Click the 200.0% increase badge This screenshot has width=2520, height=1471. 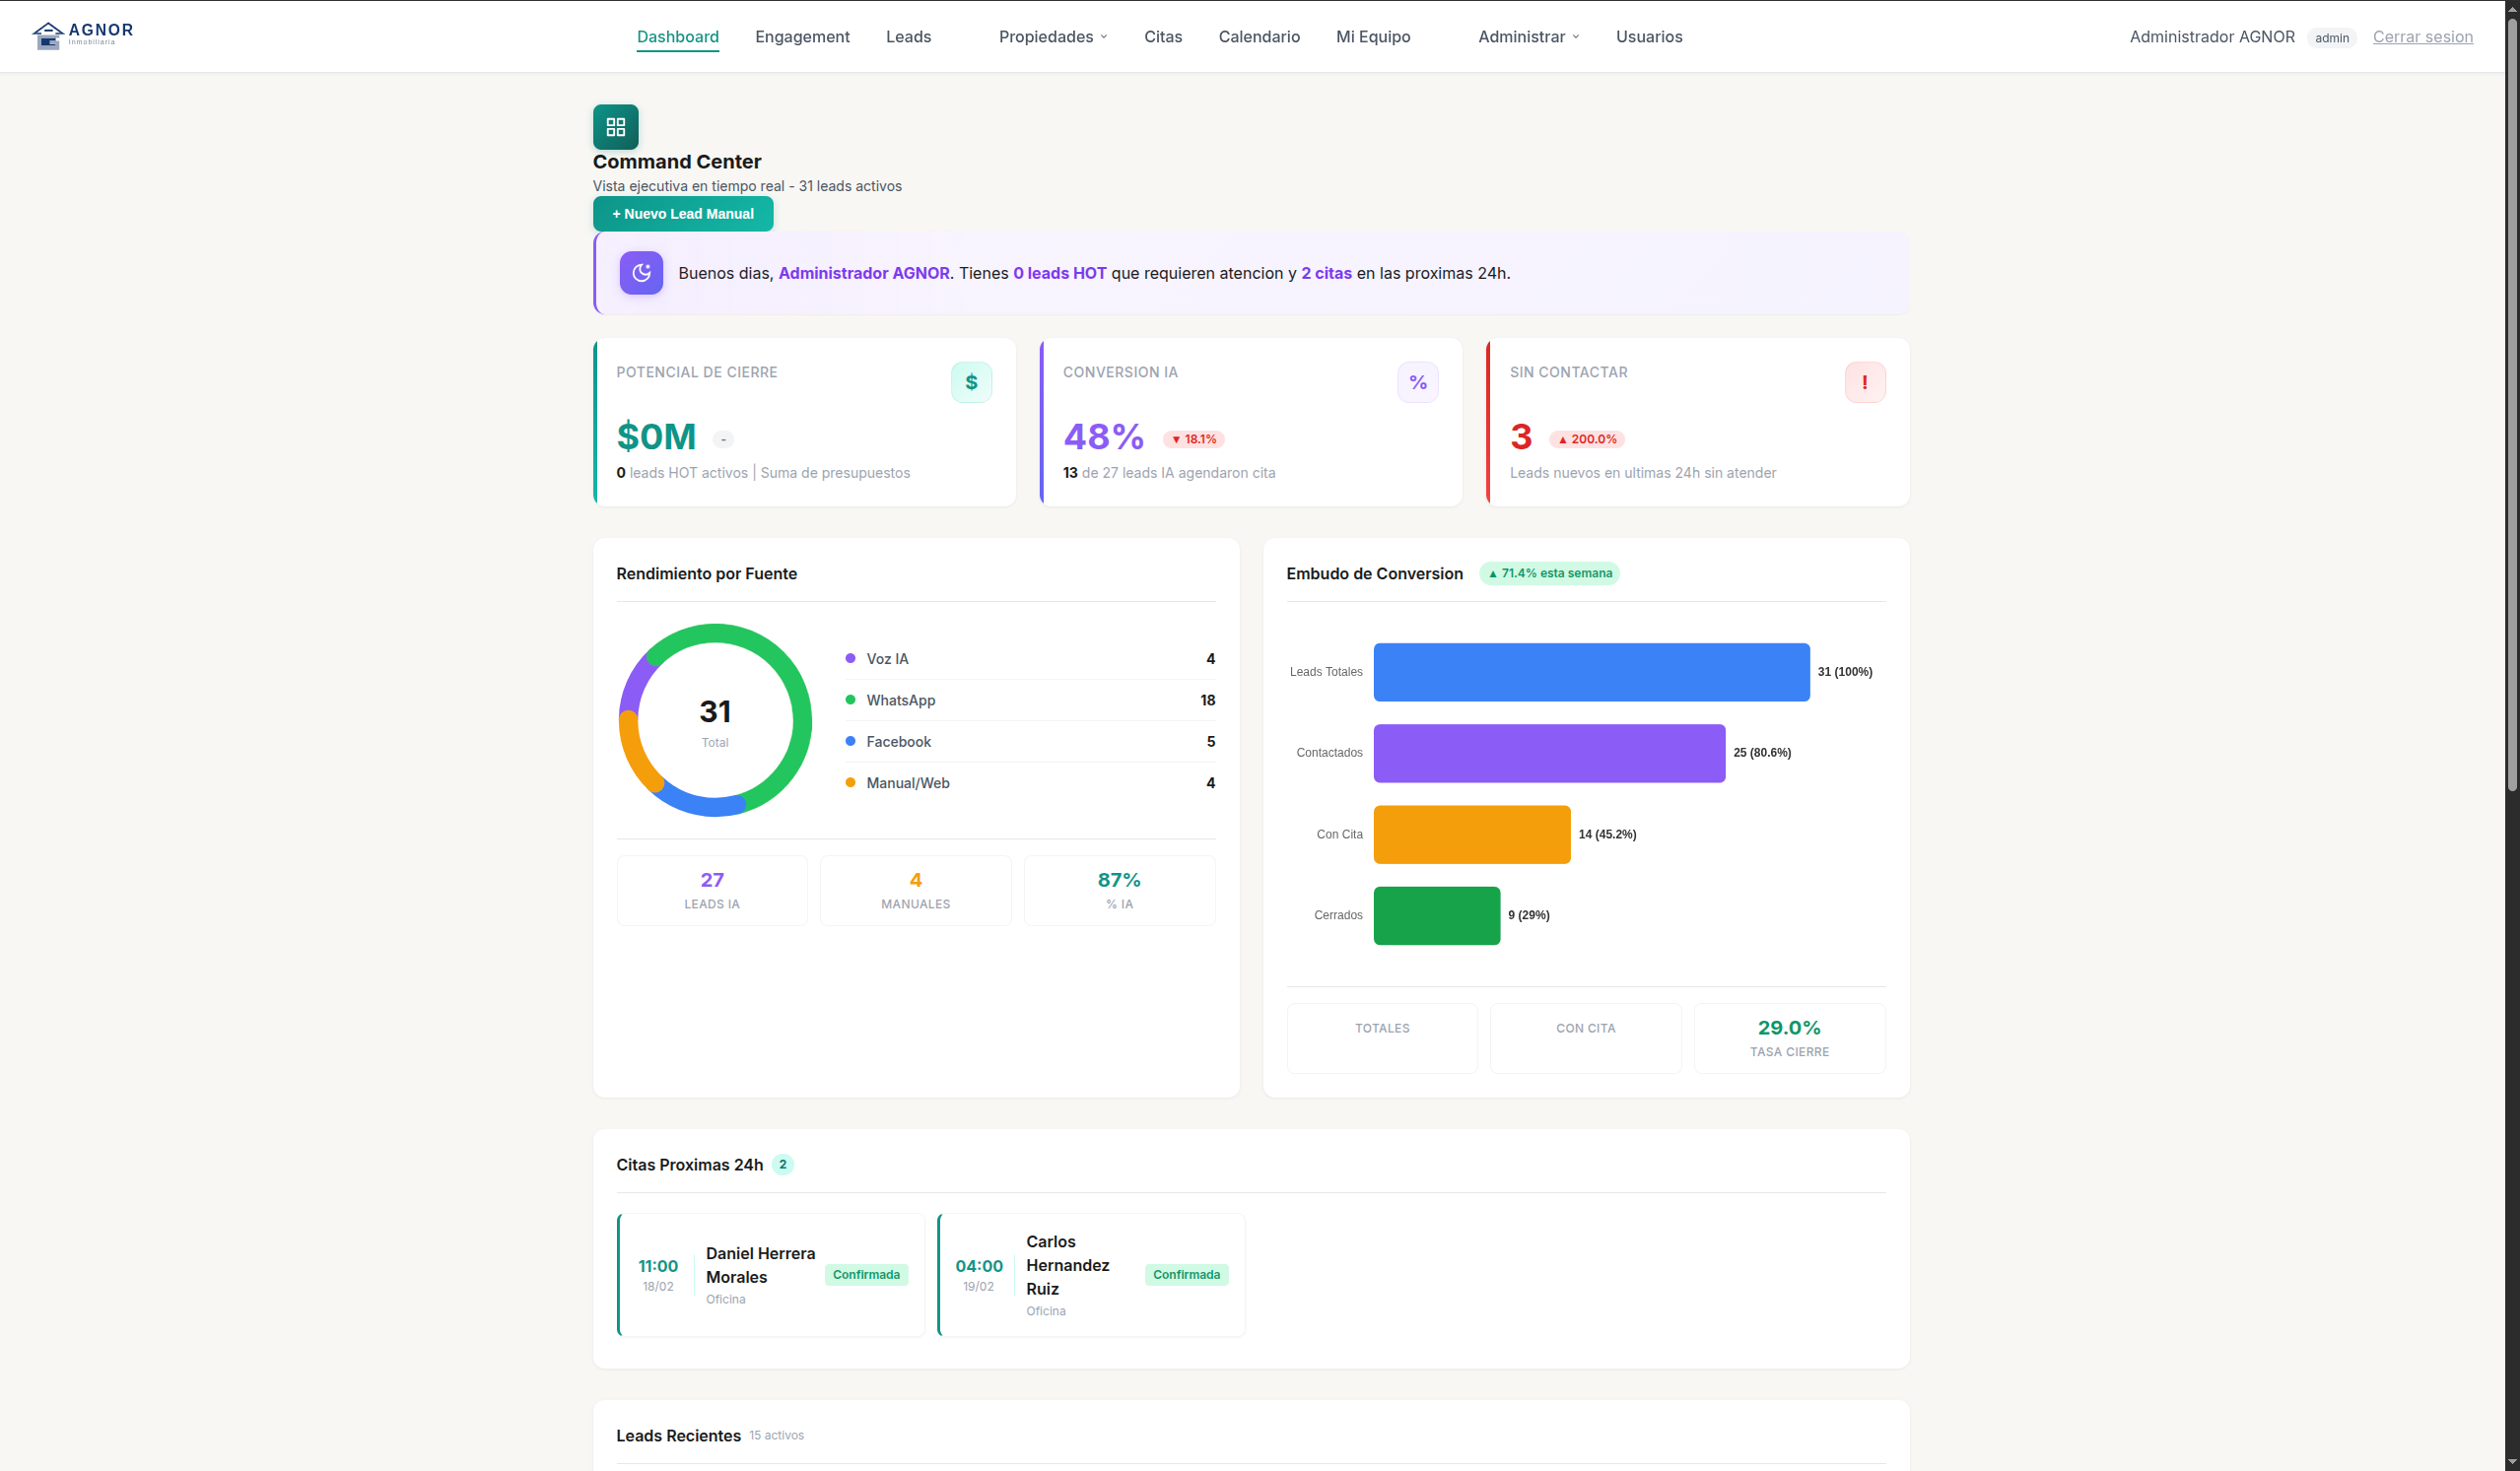(x=1587, y=439)
